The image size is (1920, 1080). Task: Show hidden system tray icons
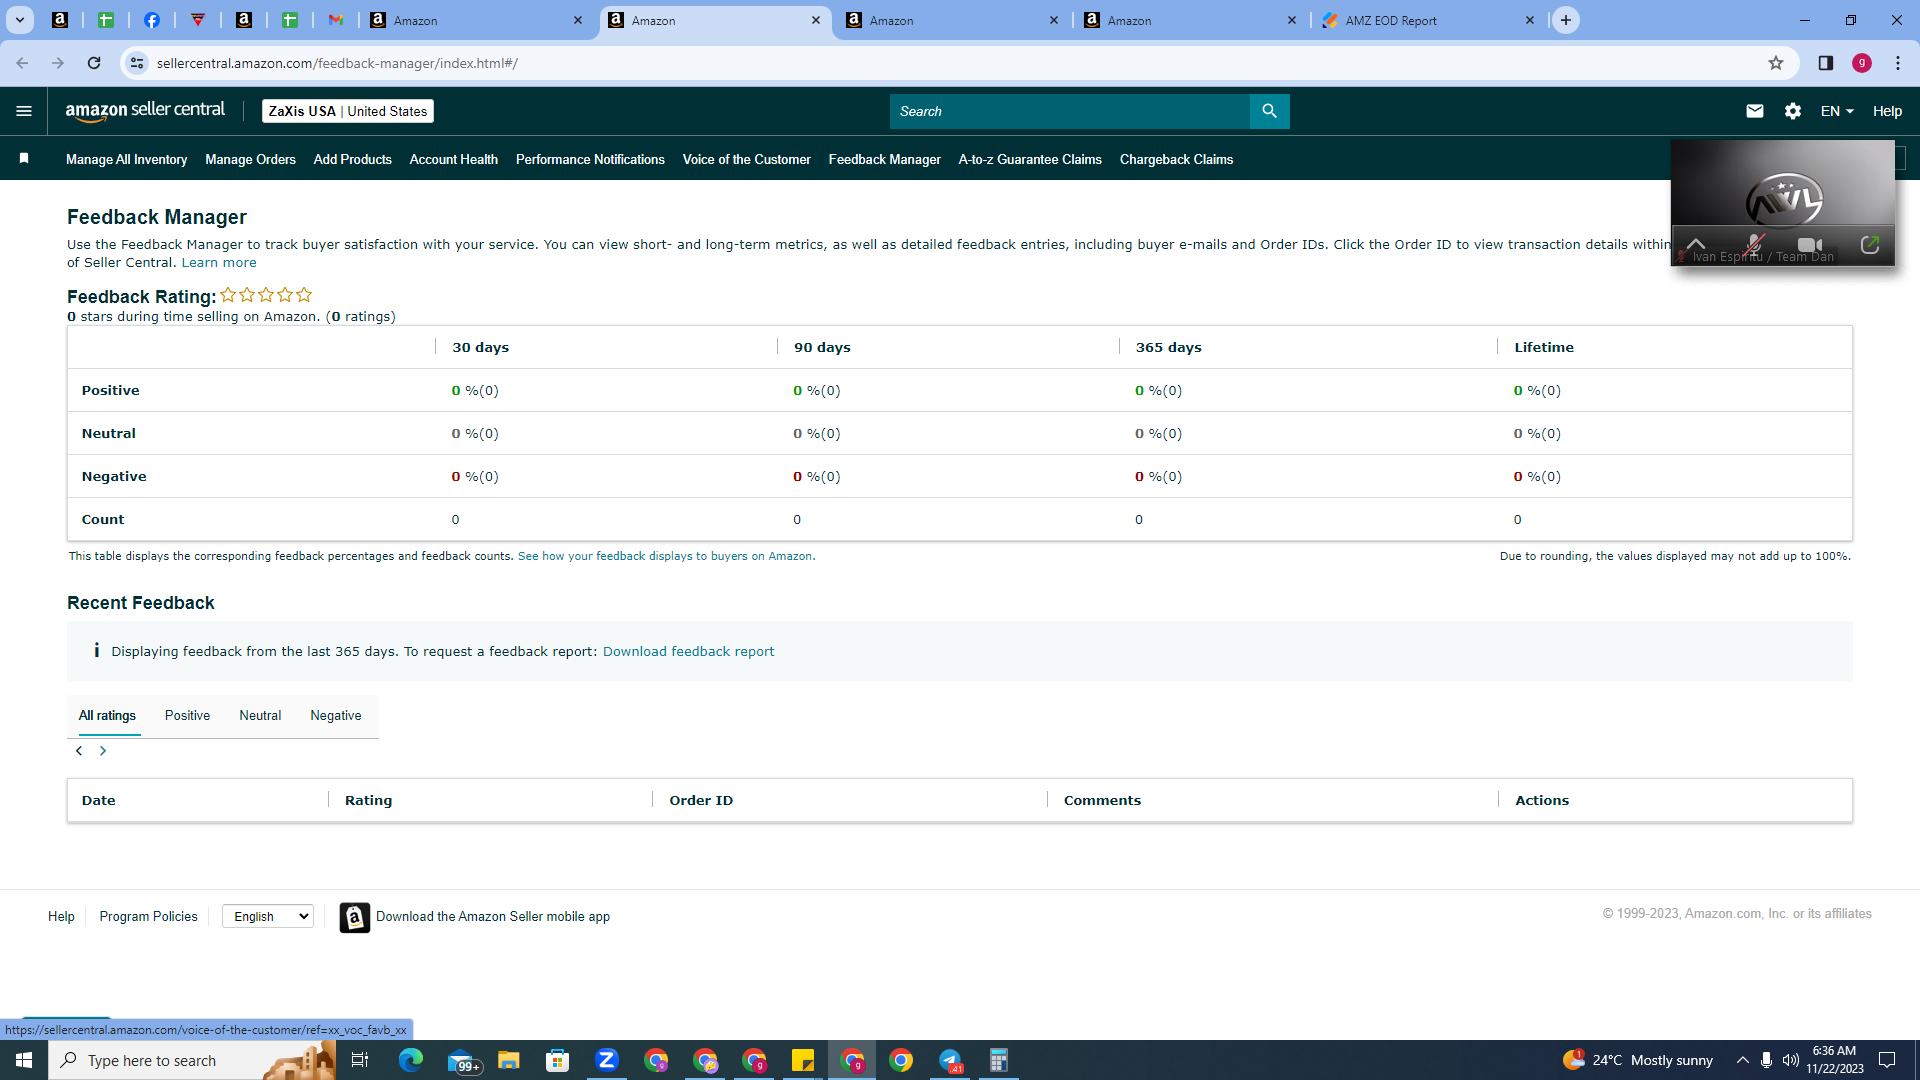pyautogui.click(x=1743, y=1060)
